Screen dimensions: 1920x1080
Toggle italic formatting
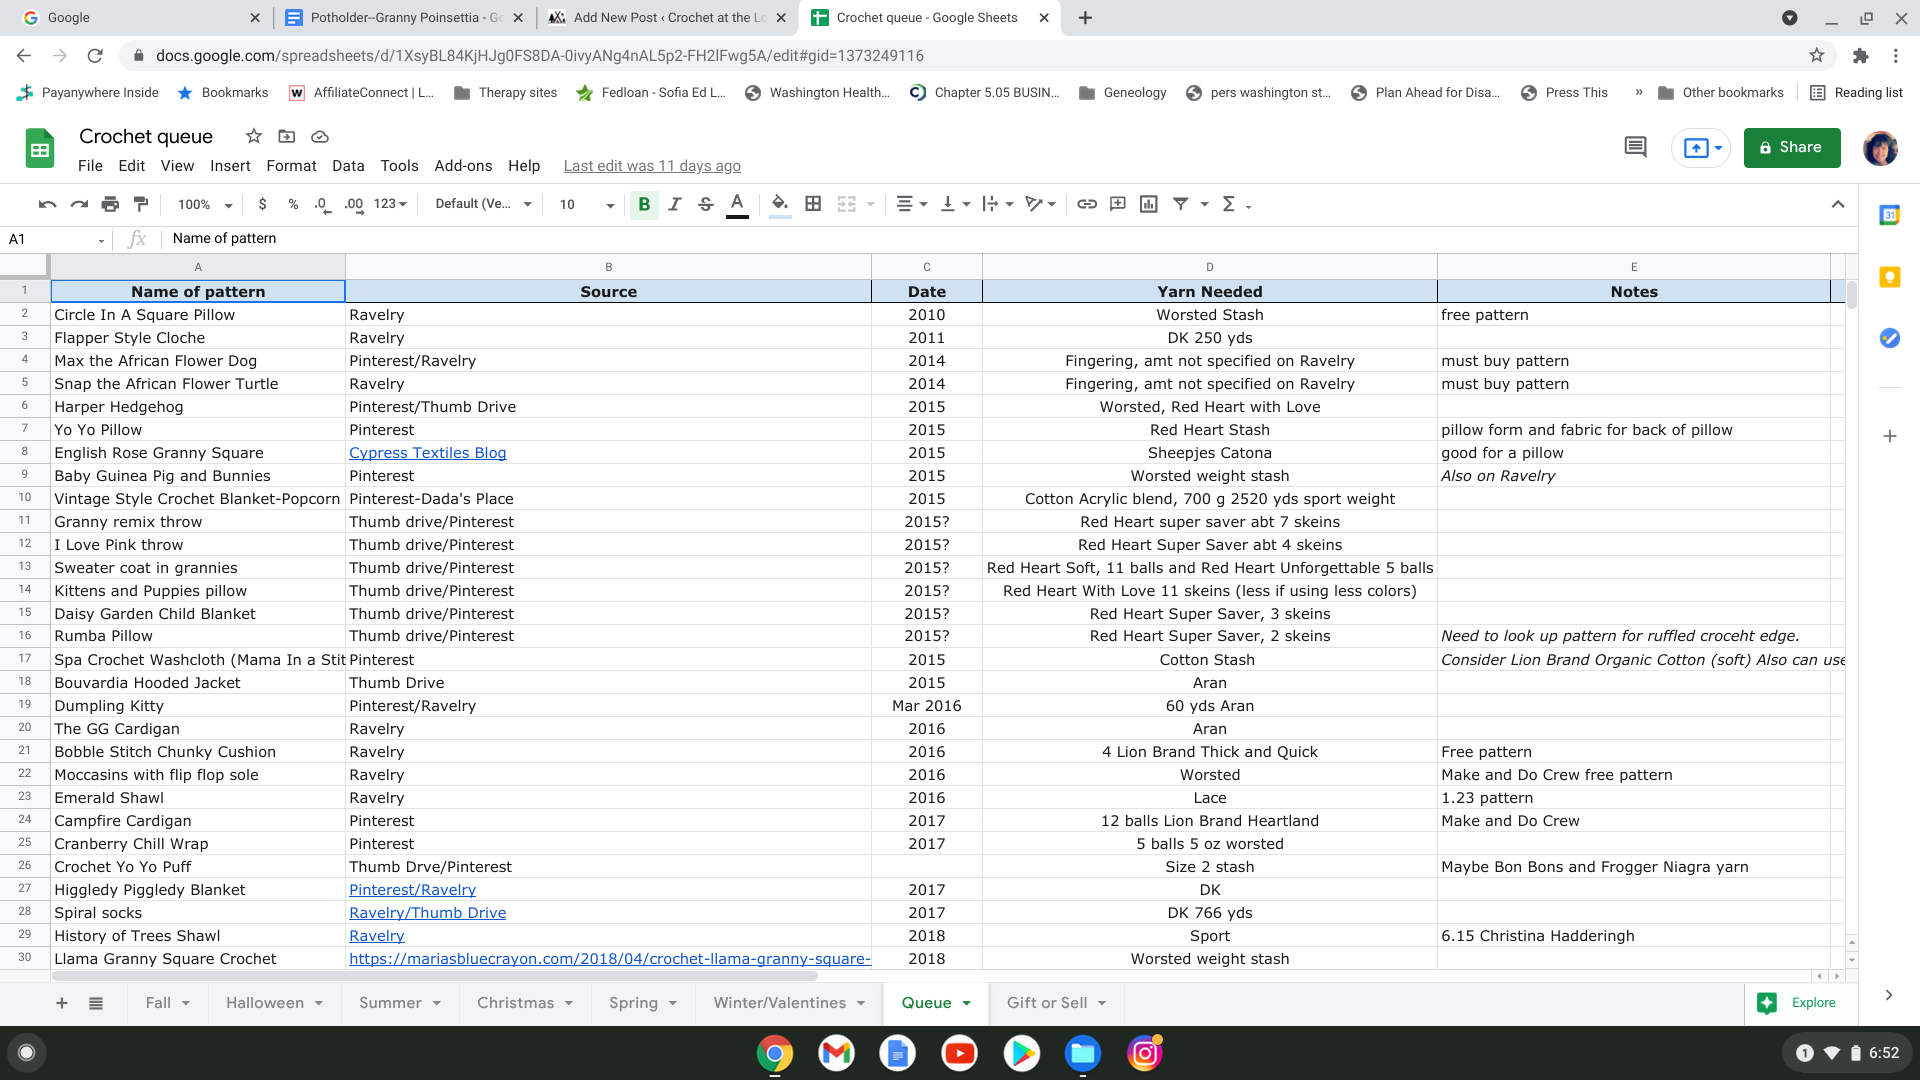675,204
